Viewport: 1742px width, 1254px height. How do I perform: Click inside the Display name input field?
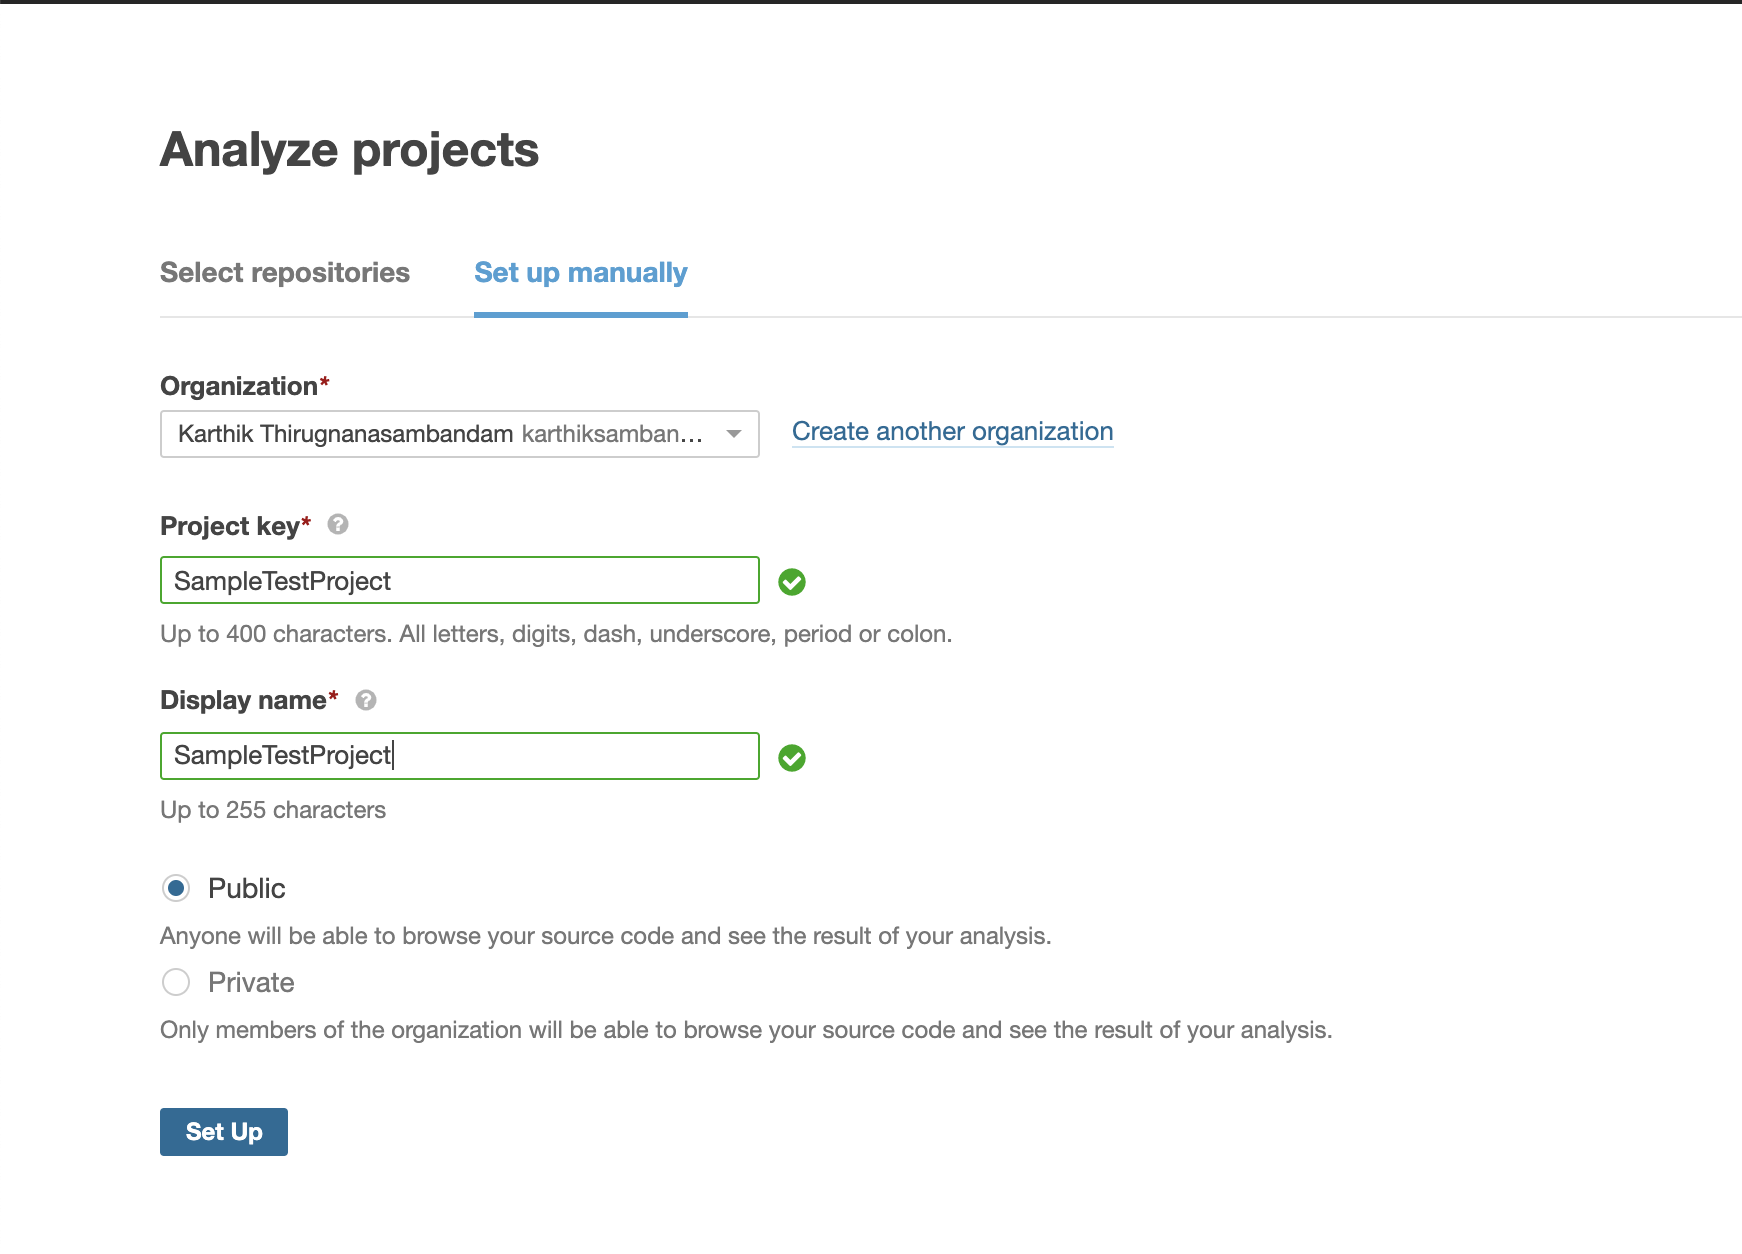(458, 755)
